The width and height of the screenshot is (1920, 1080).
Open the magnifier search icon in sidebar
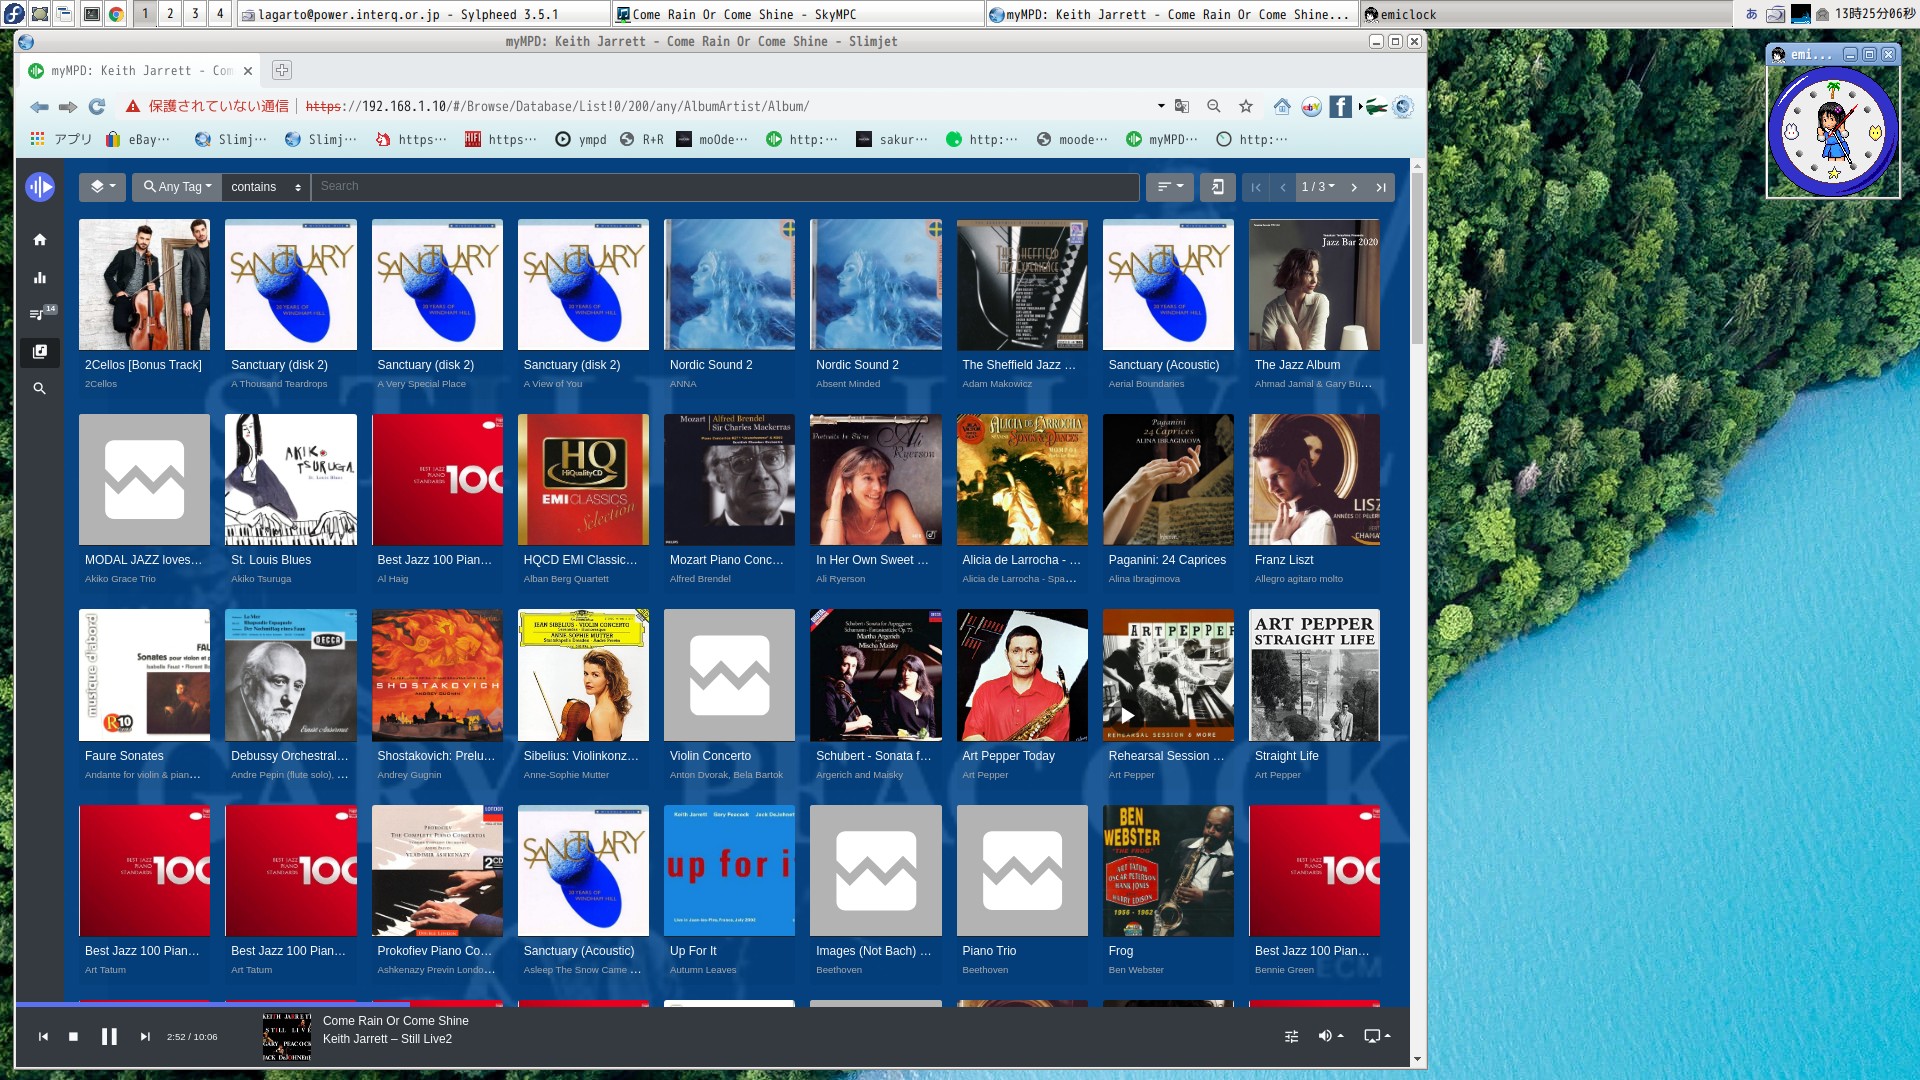(40, 389)
